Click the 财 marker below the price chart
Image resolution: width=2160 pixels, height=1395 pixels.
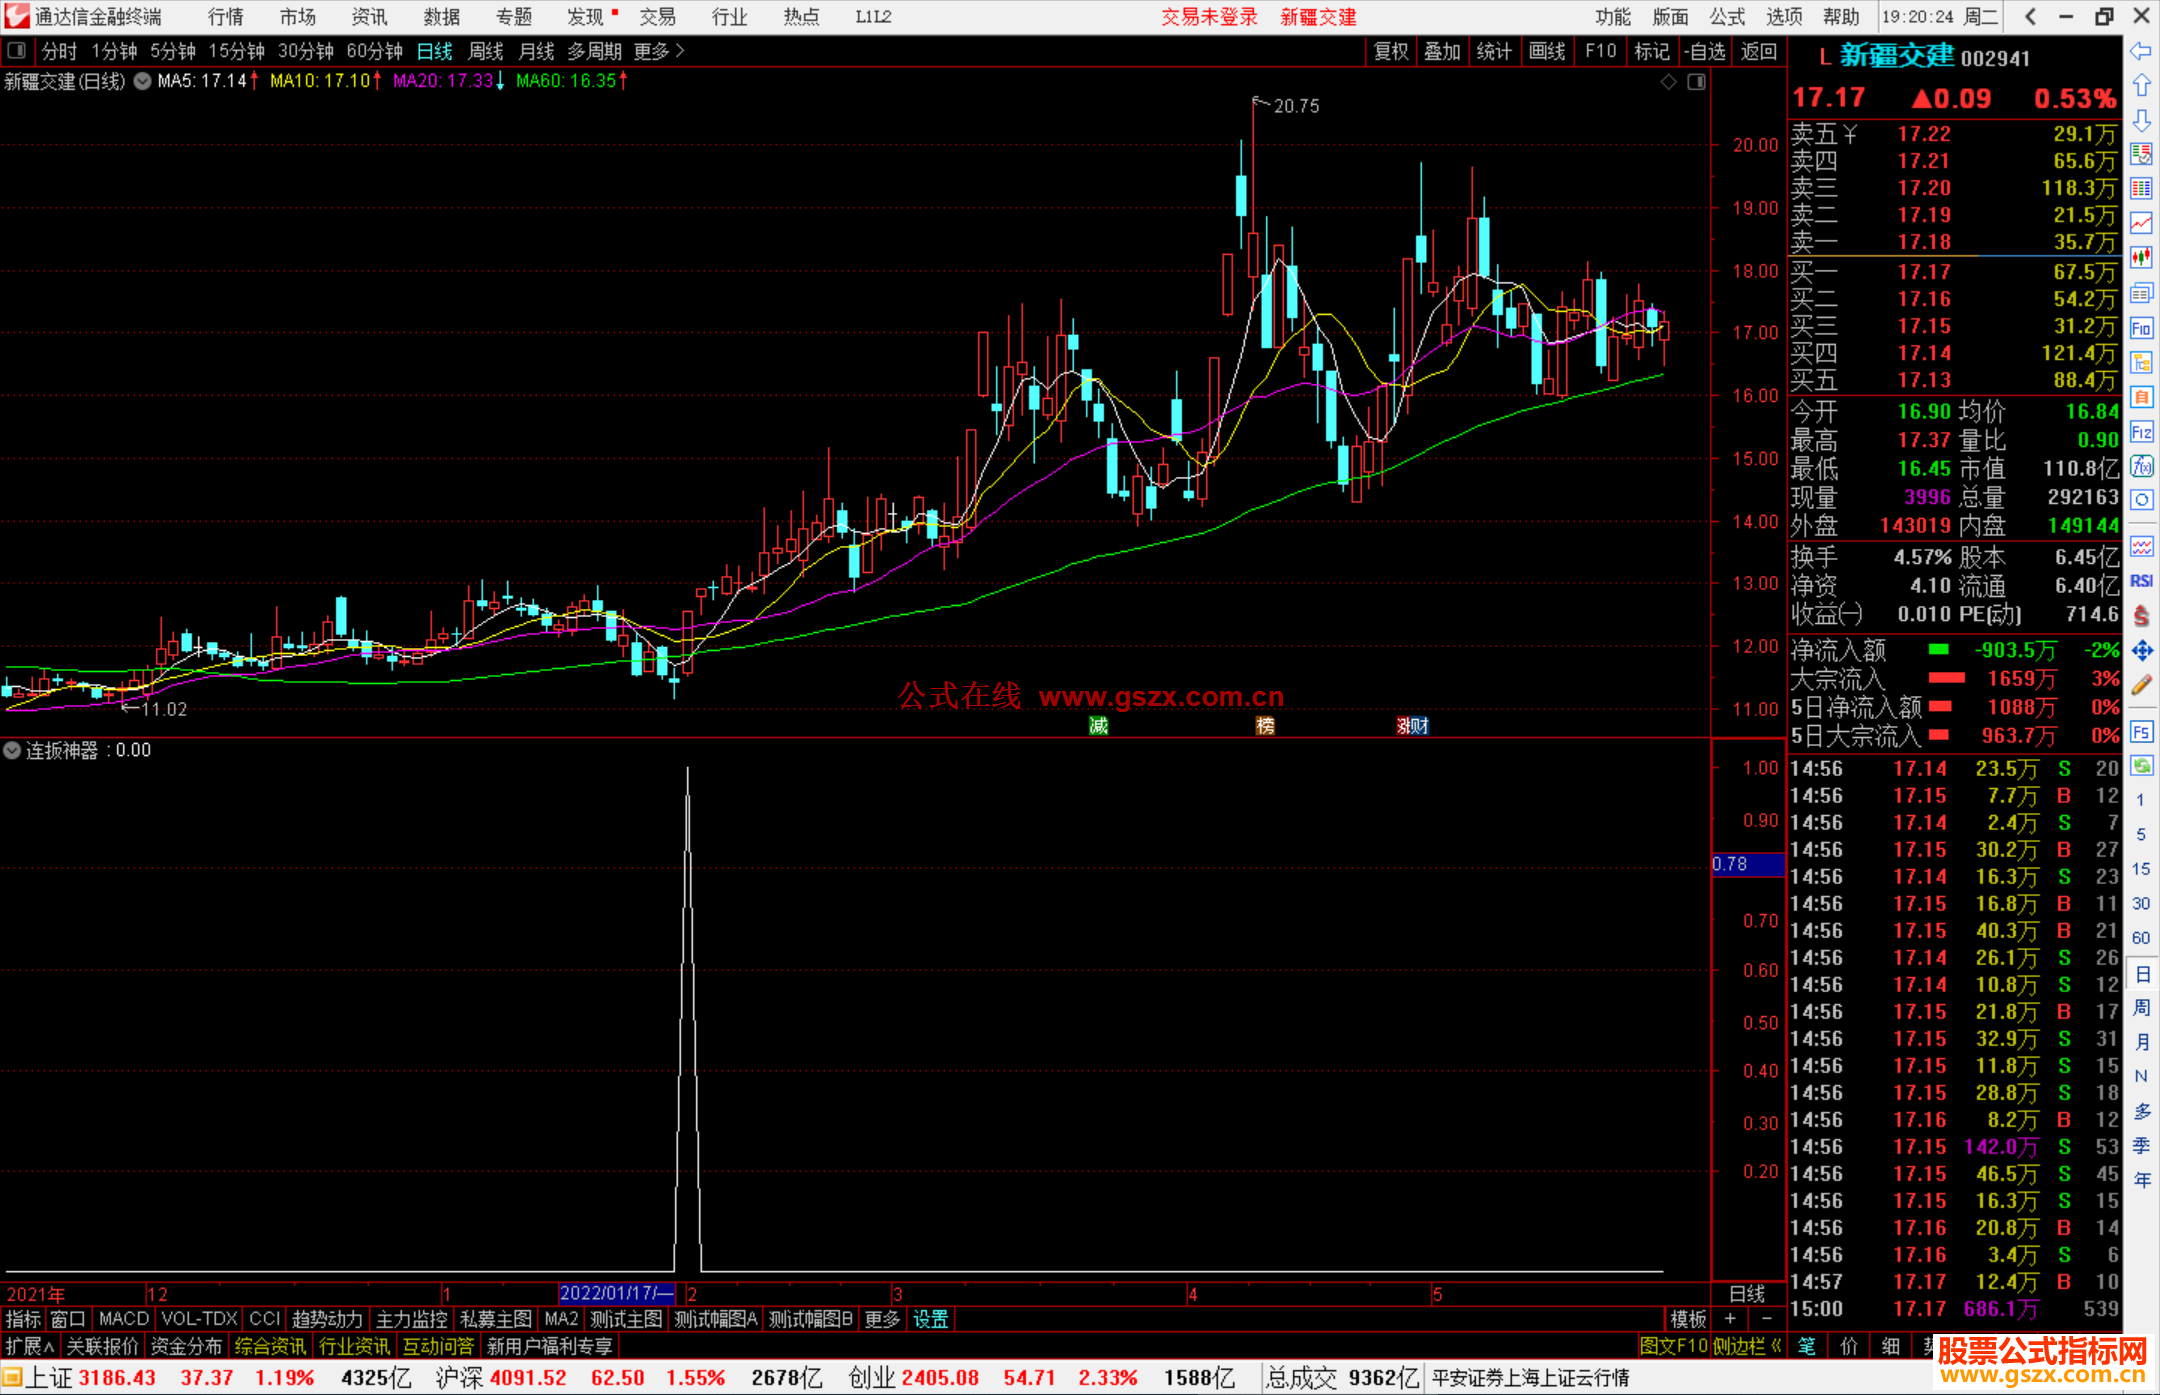pos(1419,726)
